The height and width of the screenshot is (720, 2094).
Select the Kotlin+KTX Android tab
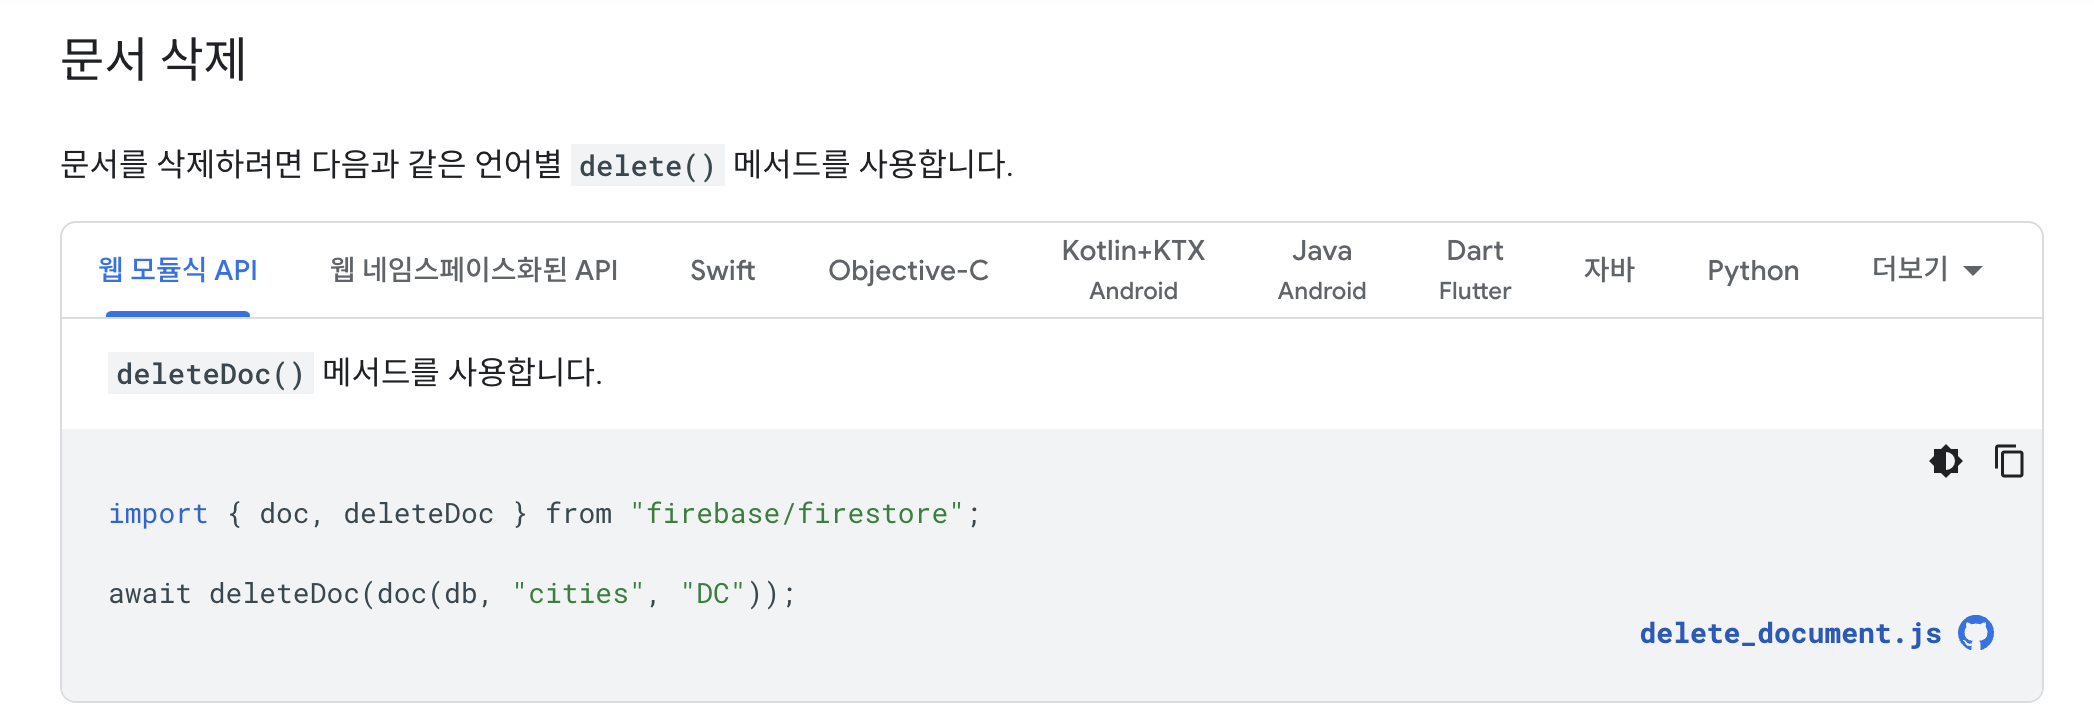pos(1133,270)
